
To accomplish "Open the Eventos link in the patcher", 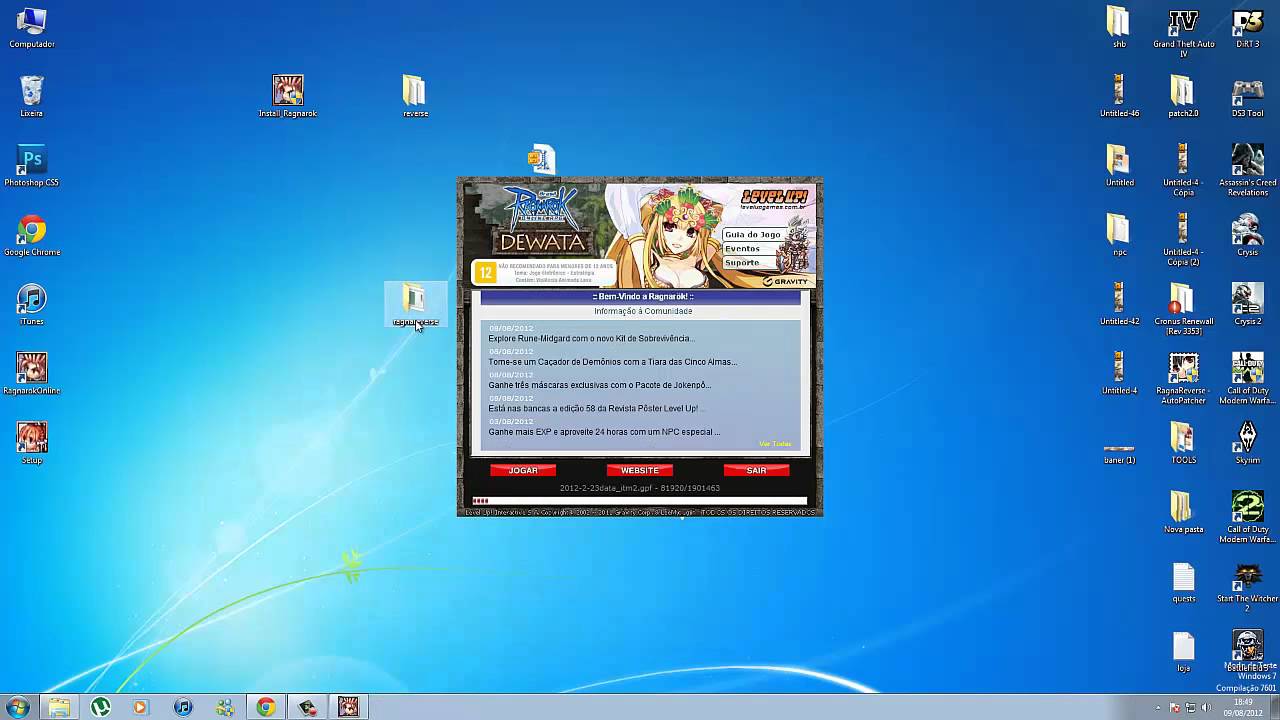I will point(742,248).
